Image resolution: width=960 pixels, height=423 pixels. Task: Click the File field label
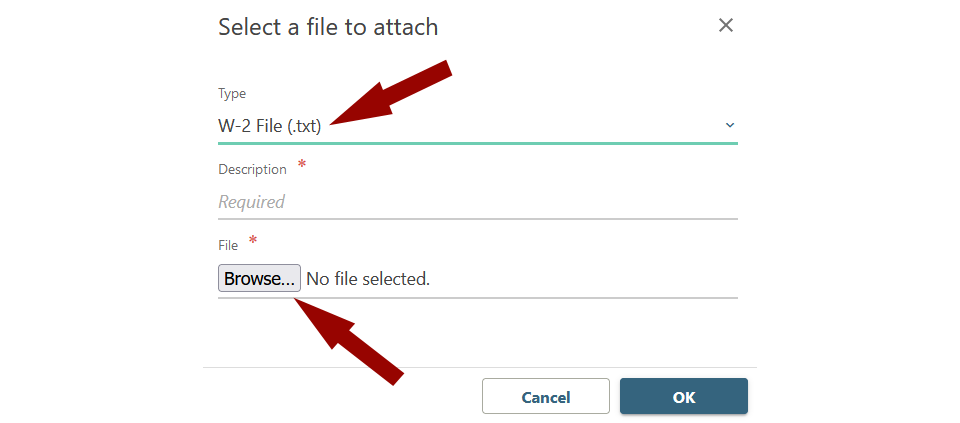tap(228, 245)
